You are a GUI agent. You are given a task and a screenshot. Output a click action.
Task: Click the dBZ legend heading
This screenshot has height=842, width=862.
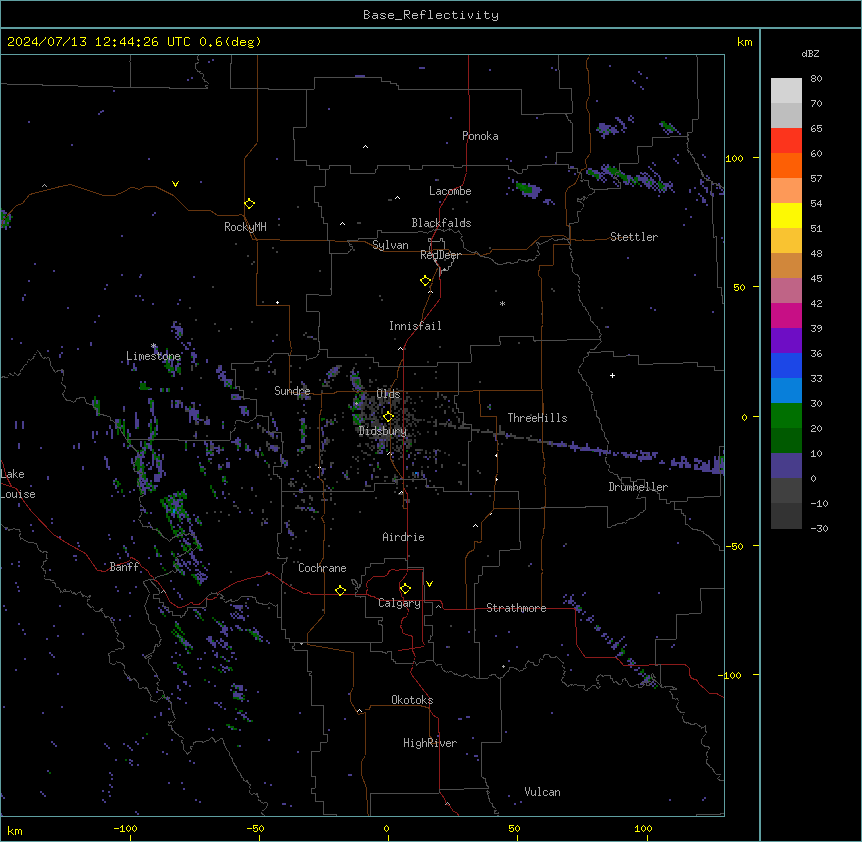(x=810, y=53)
